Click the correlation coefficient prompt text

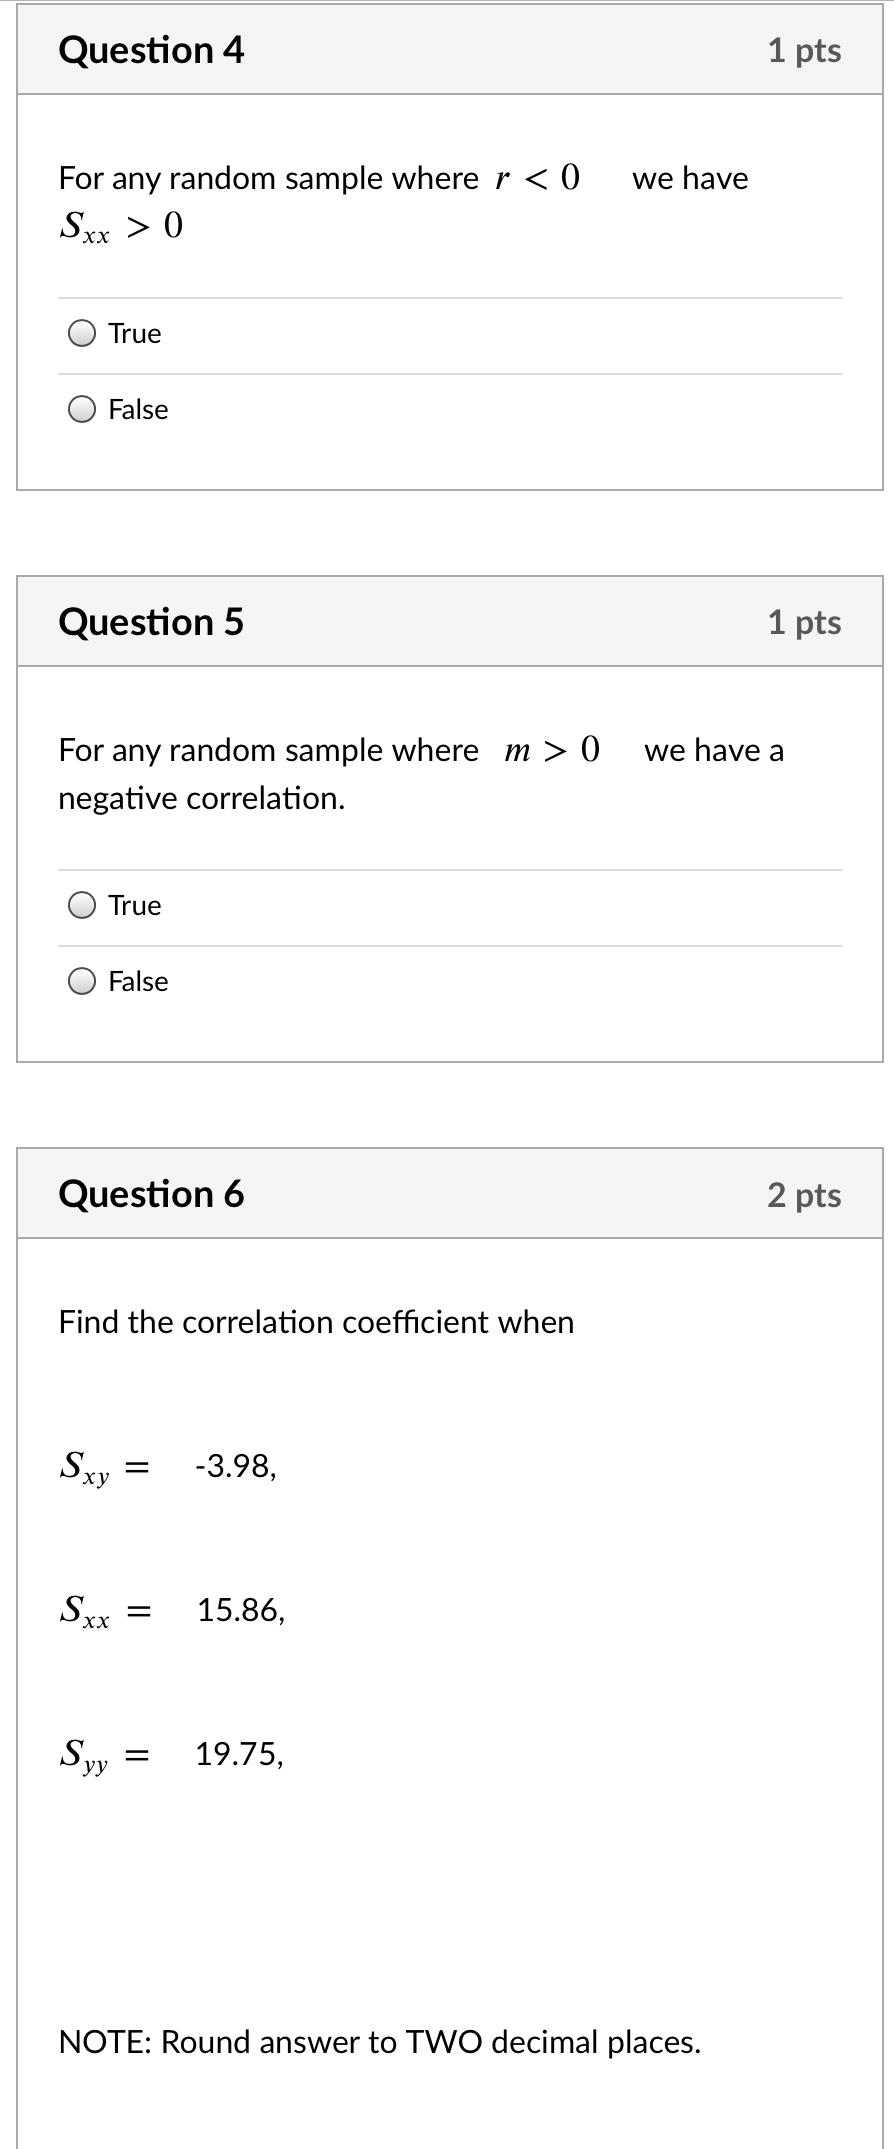315,1322
